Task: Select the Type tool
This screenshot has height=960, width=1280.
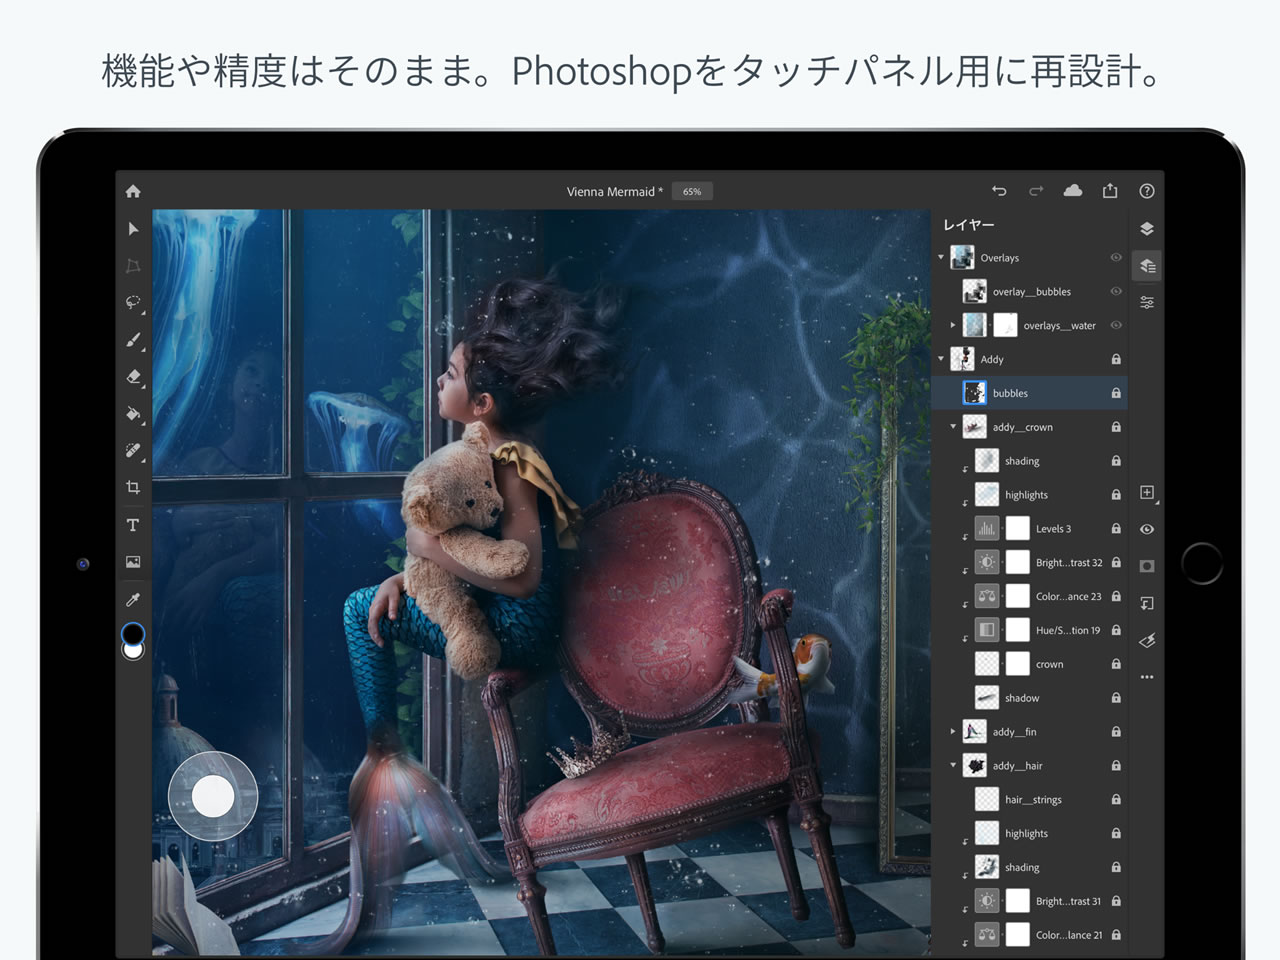Action: 133,525
